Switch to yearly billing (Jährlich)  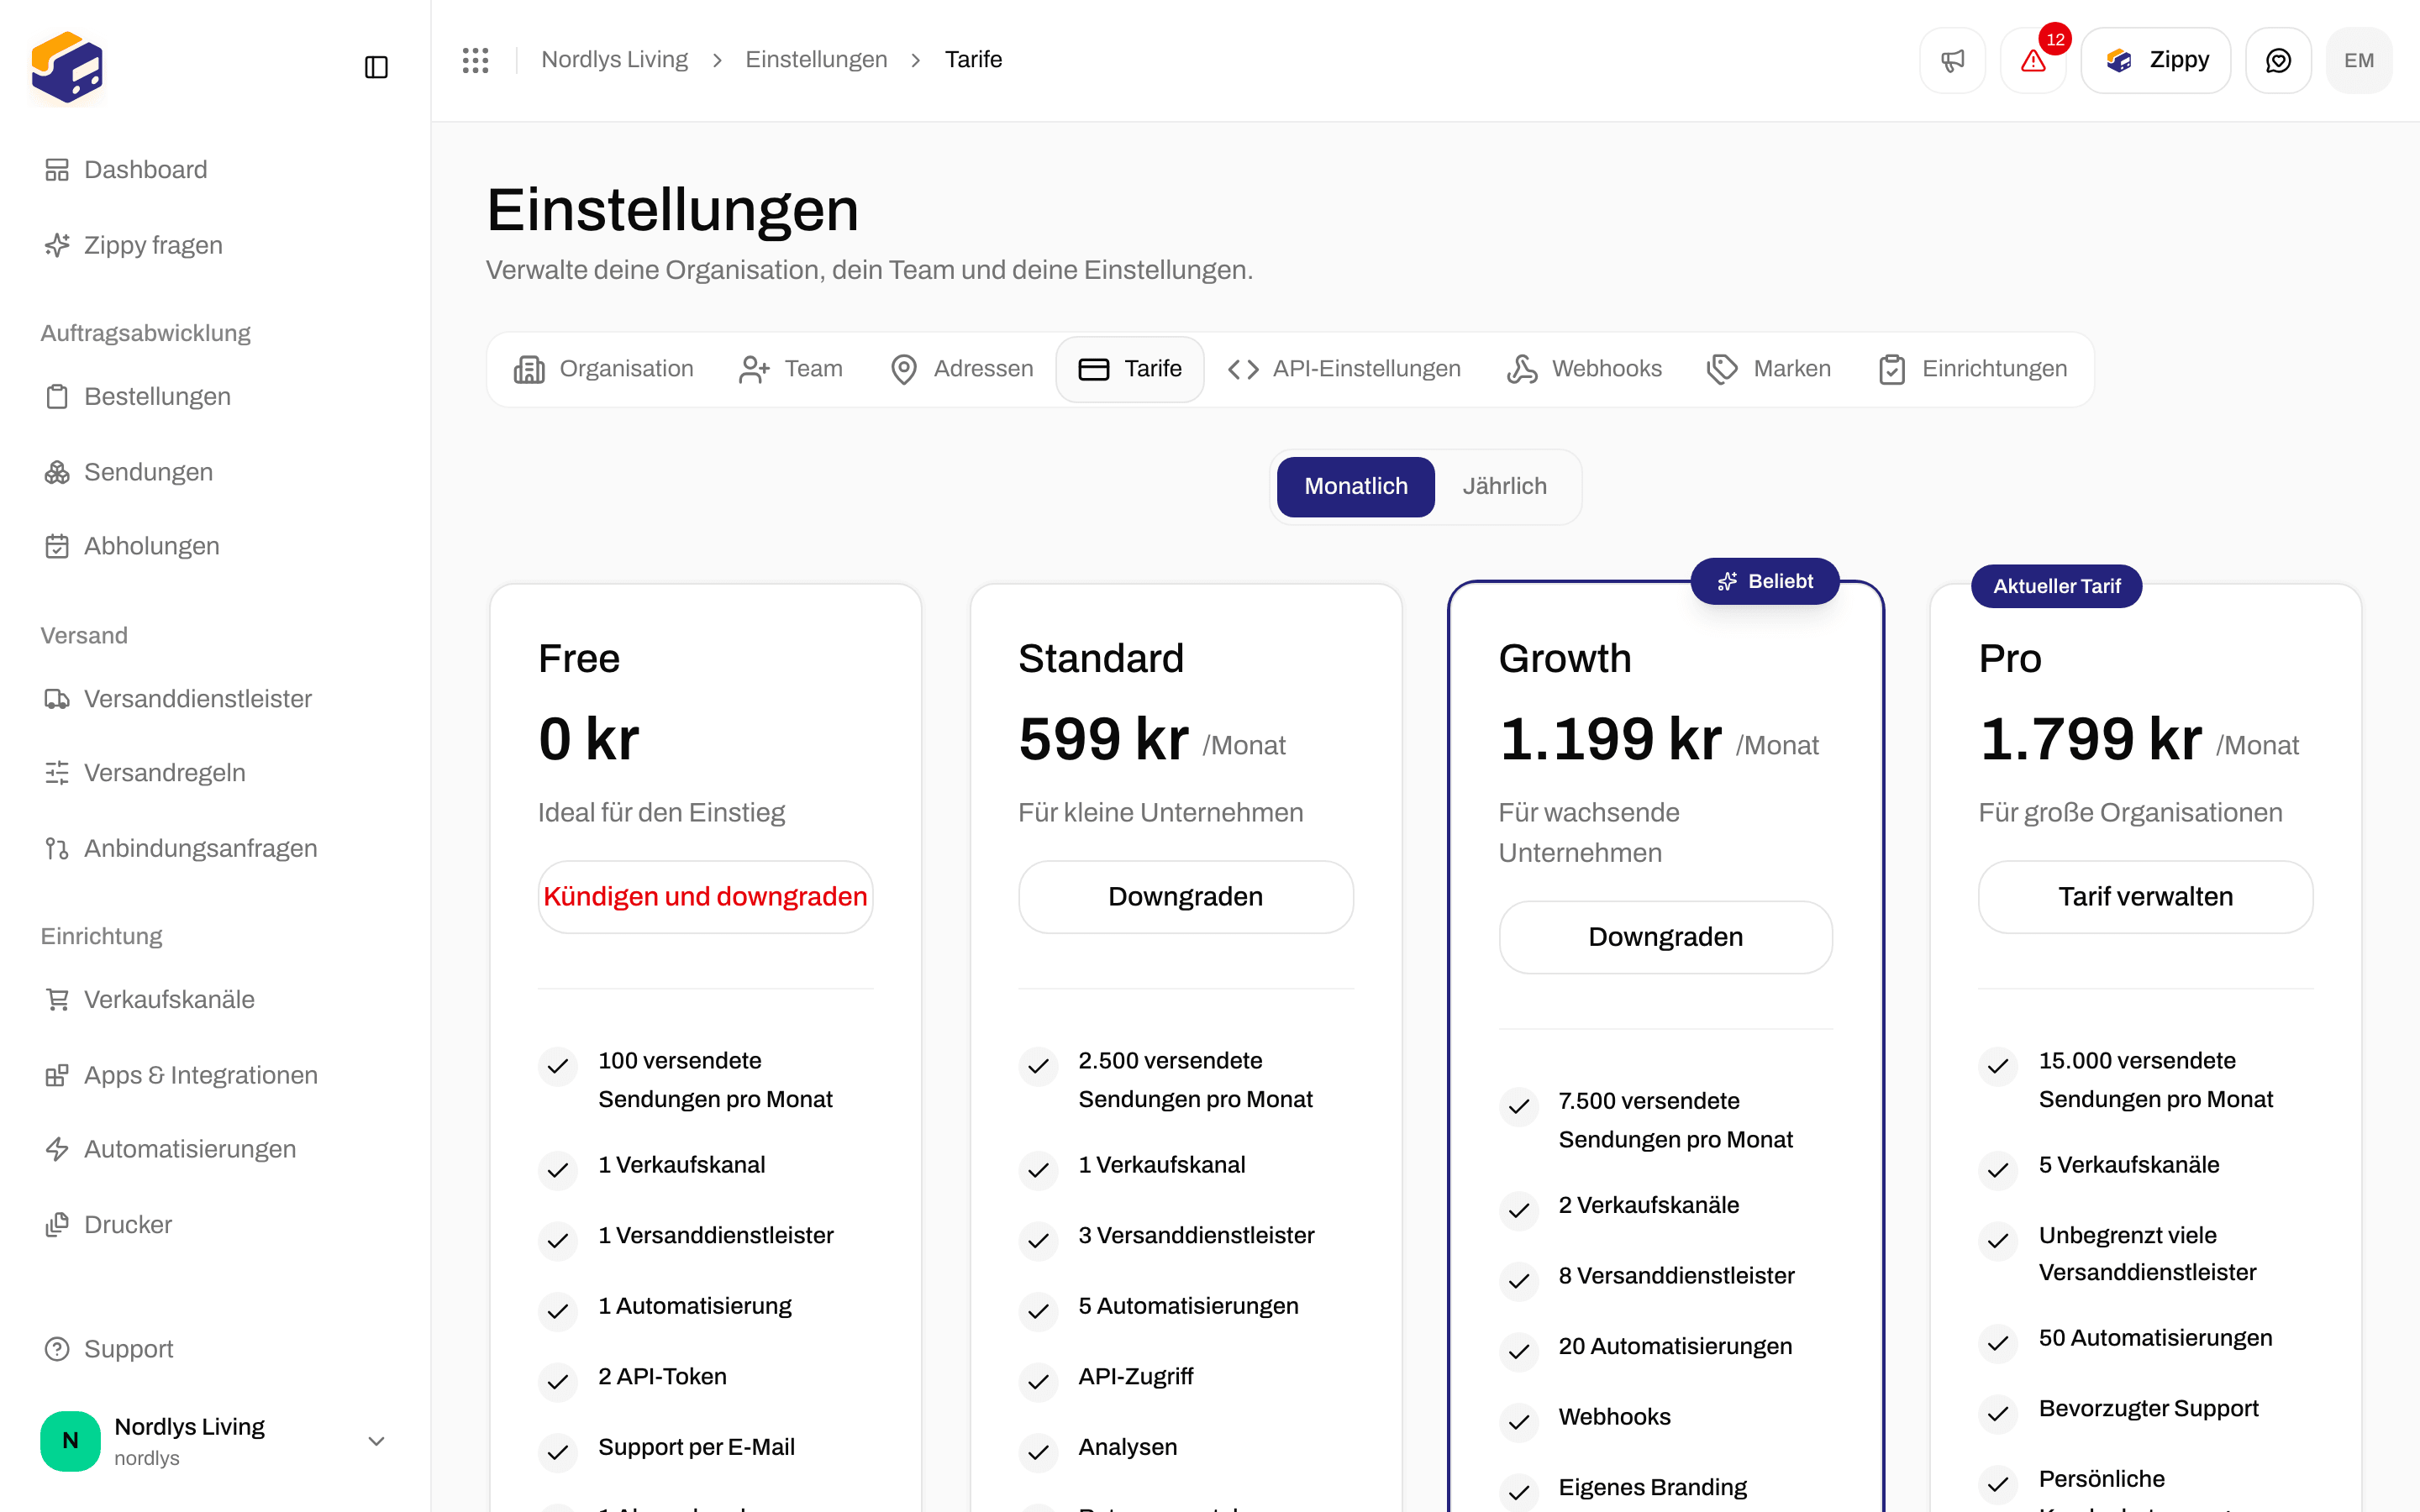point(1504,486)
